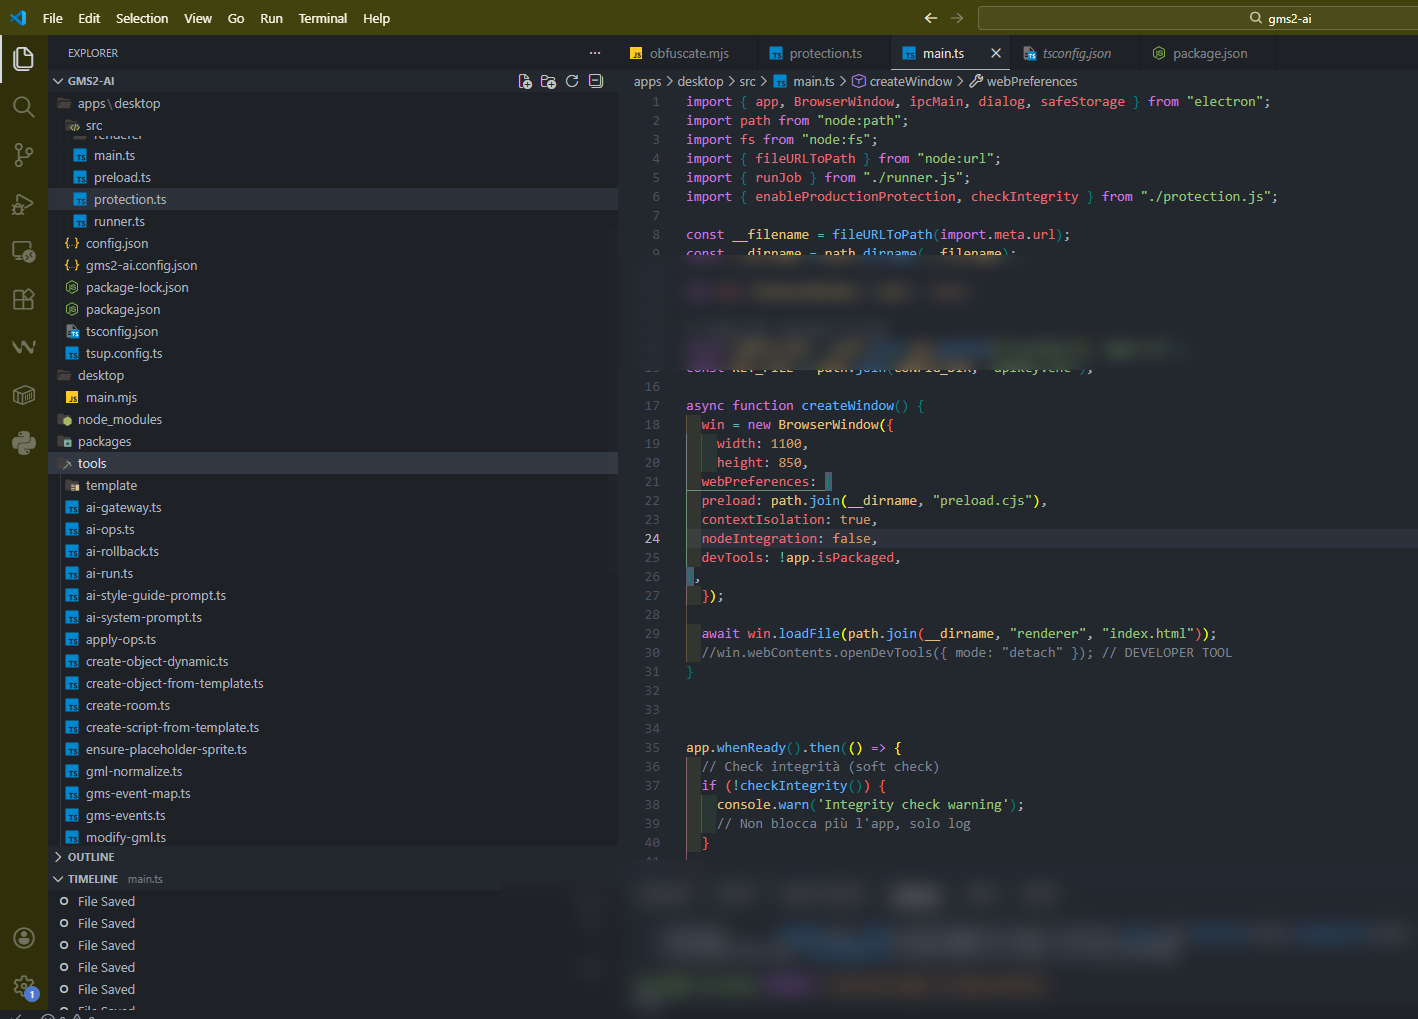Click the main.ts breadcrumb segment
The height and width of the screenshot is (1019, 1418).
pos(804,81)
